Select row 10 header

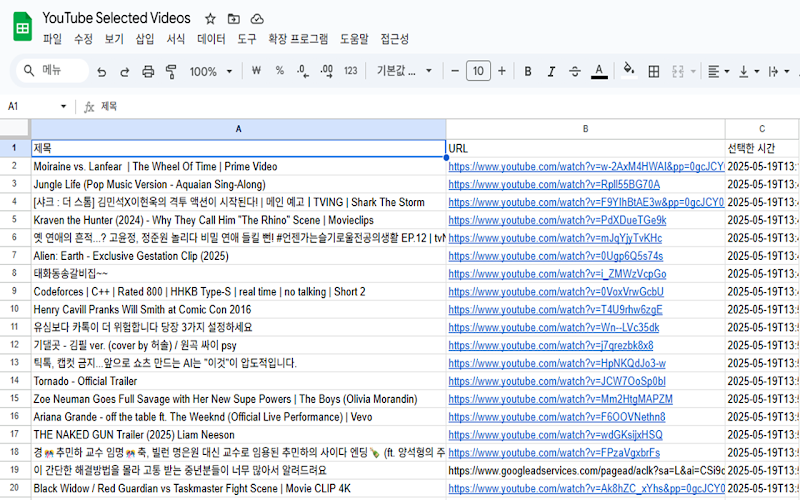tap(14, 309)
